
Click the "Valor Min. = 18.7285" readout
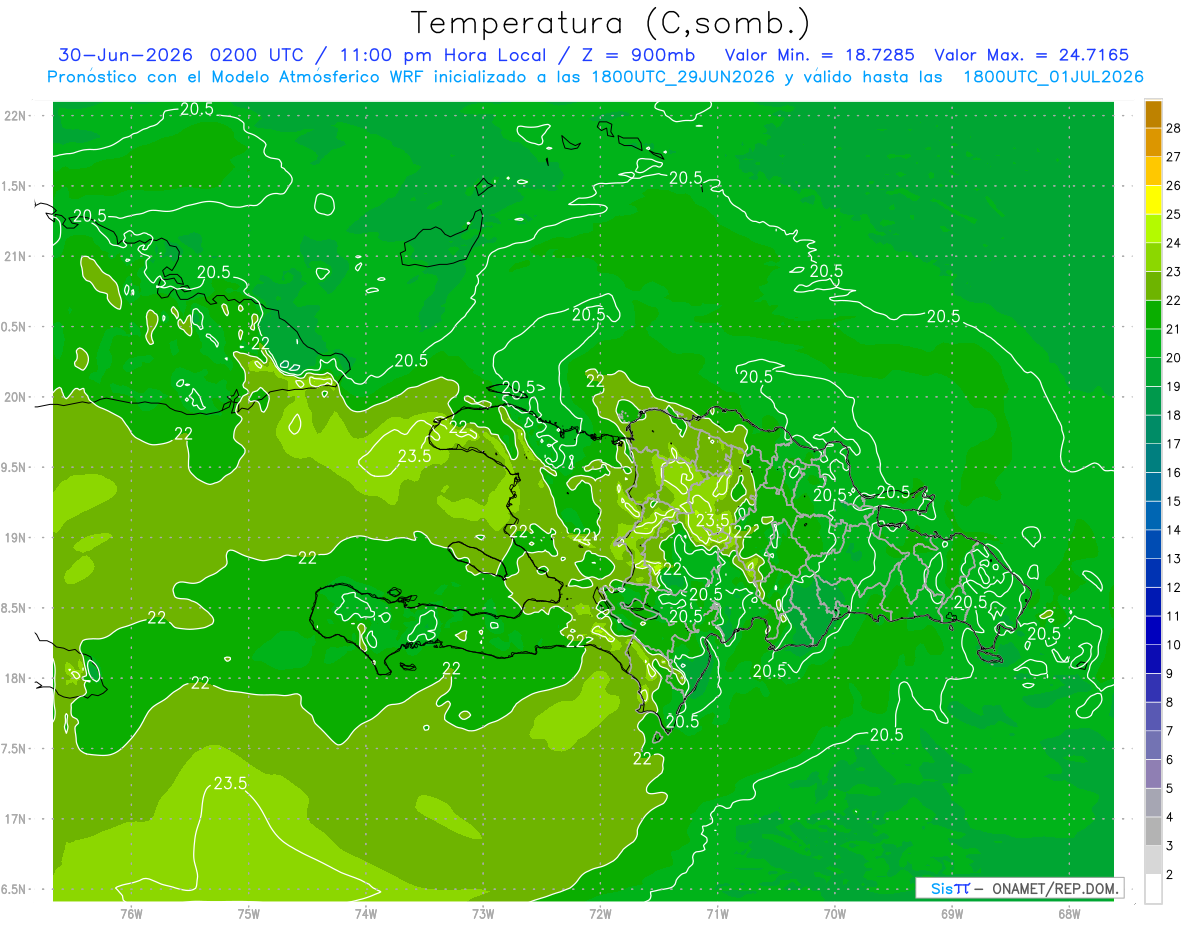[x=819, y=55]
